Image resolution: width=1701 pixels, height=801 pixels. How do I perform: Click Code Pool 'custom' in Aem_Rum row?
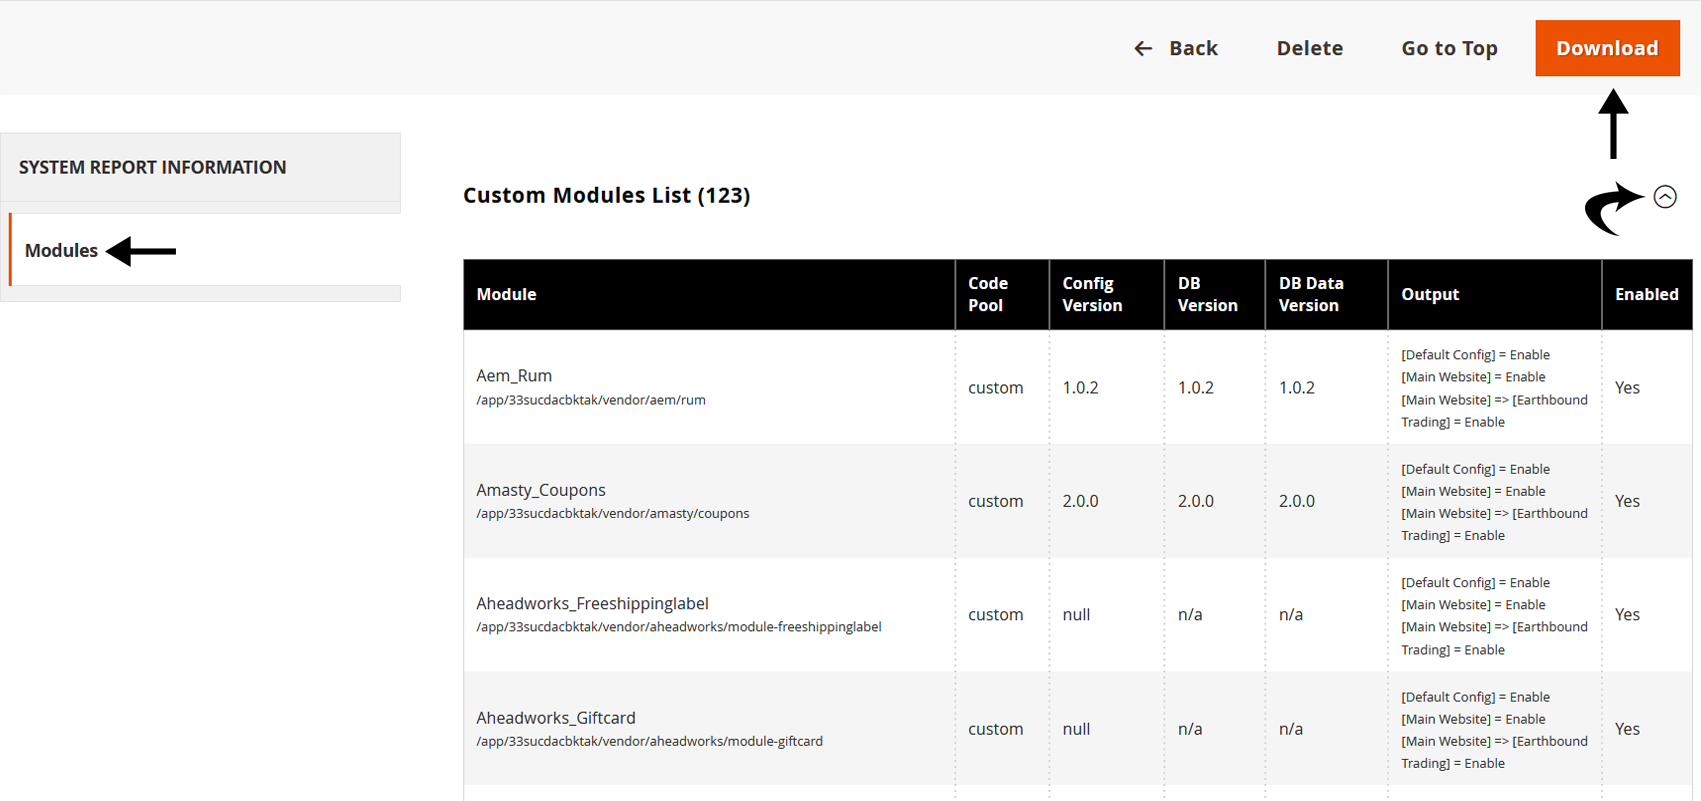click(x=995, y=387)
